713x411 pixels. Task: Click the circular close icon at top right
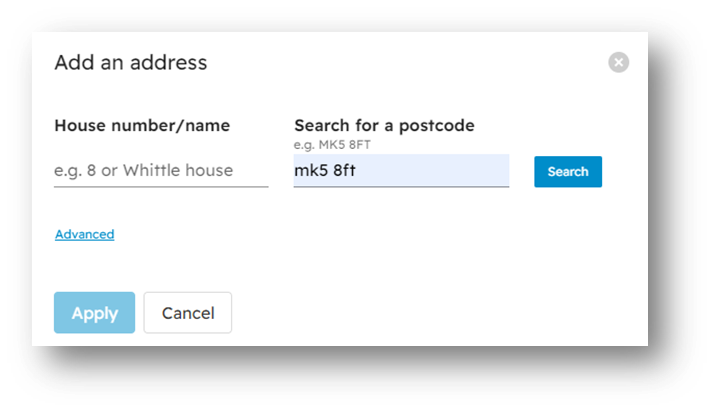point(618,62)
